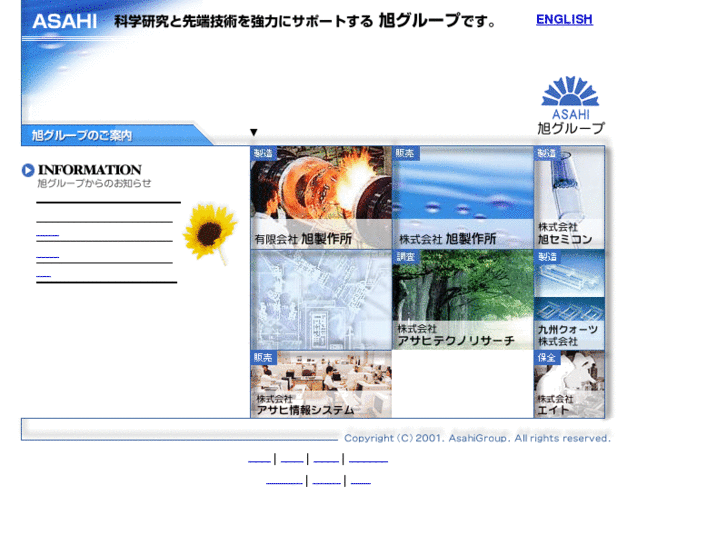Viewport: 727px width, 545px height.
Task: Open アサヒテクノリサーチ forest tile
Action: (x=463, y=300)
